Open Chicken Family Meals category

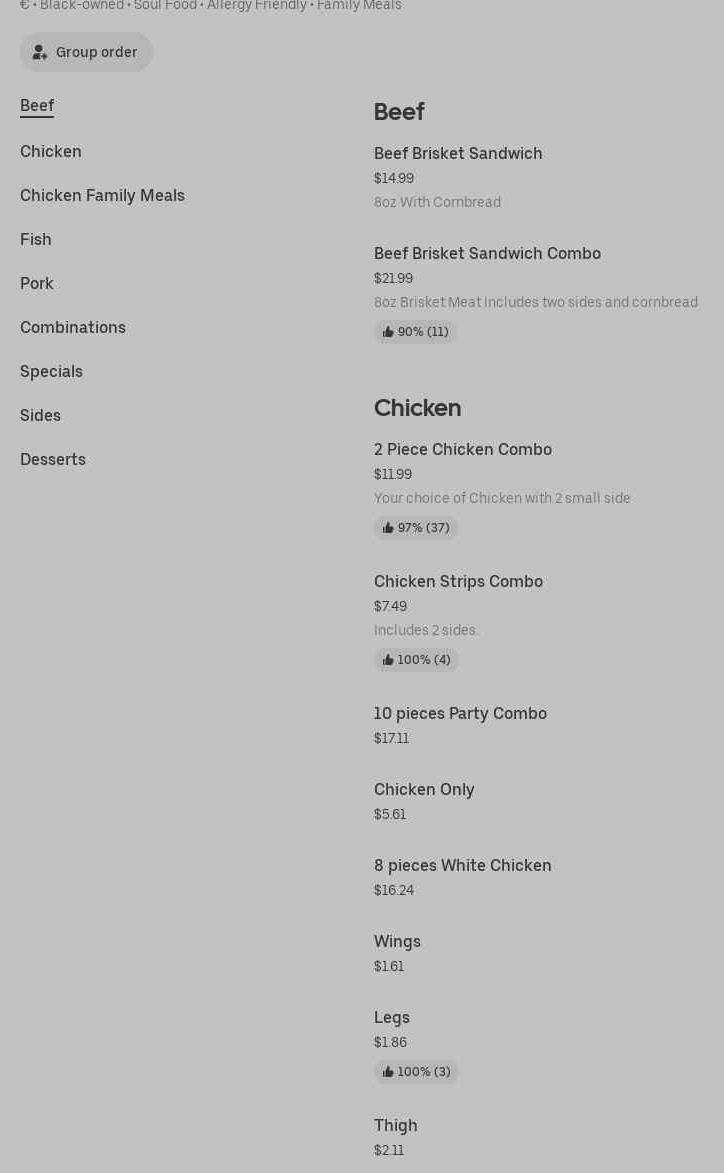point(102,195)
